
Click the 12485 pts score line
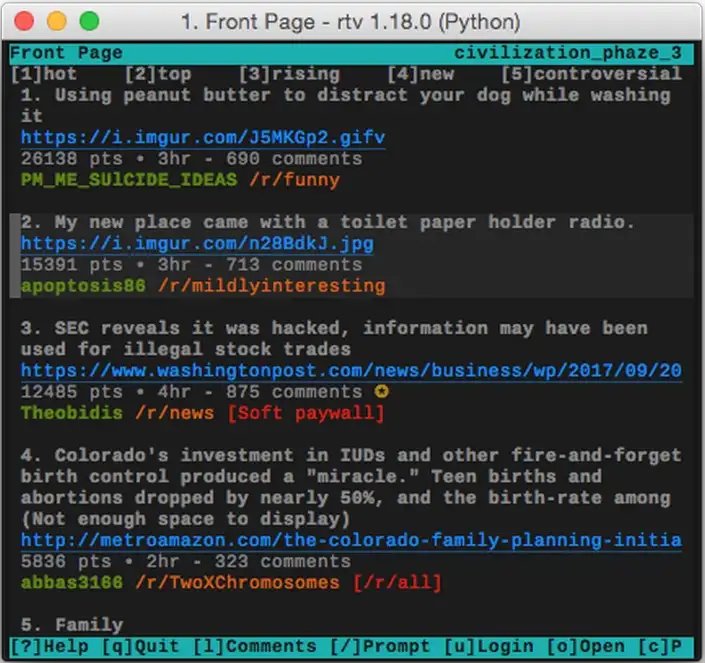pos(192,392)
